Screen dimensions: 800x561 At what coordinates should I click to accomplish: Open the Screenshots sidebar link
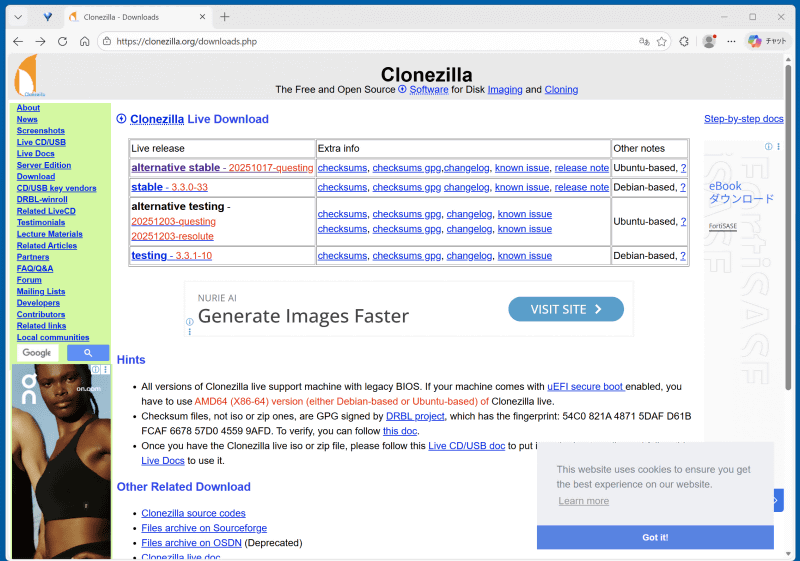click(41, 131)
